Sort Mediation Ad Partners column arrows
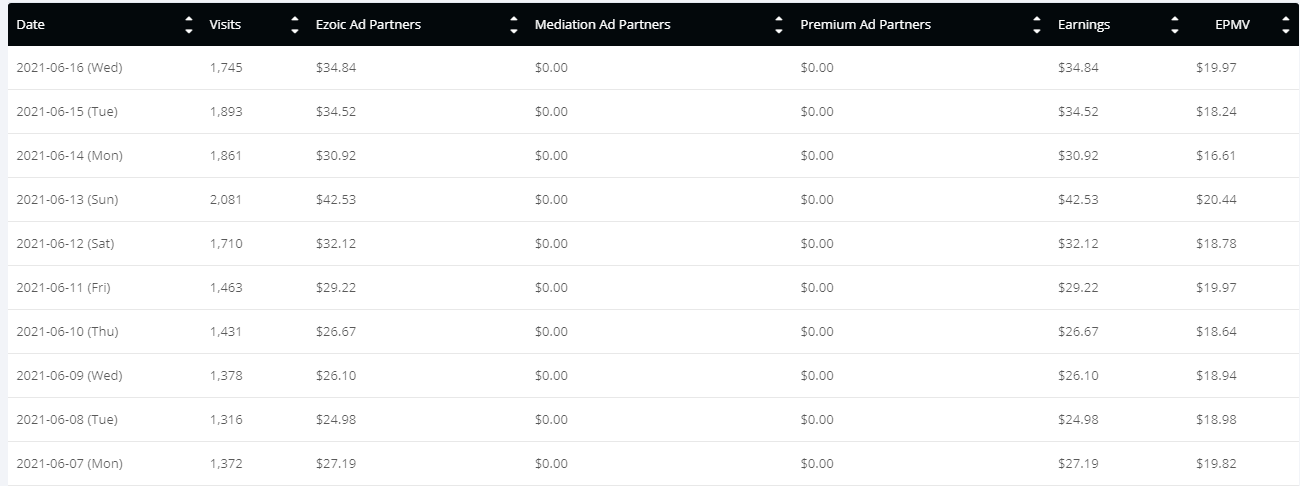 tap(779, 25)
